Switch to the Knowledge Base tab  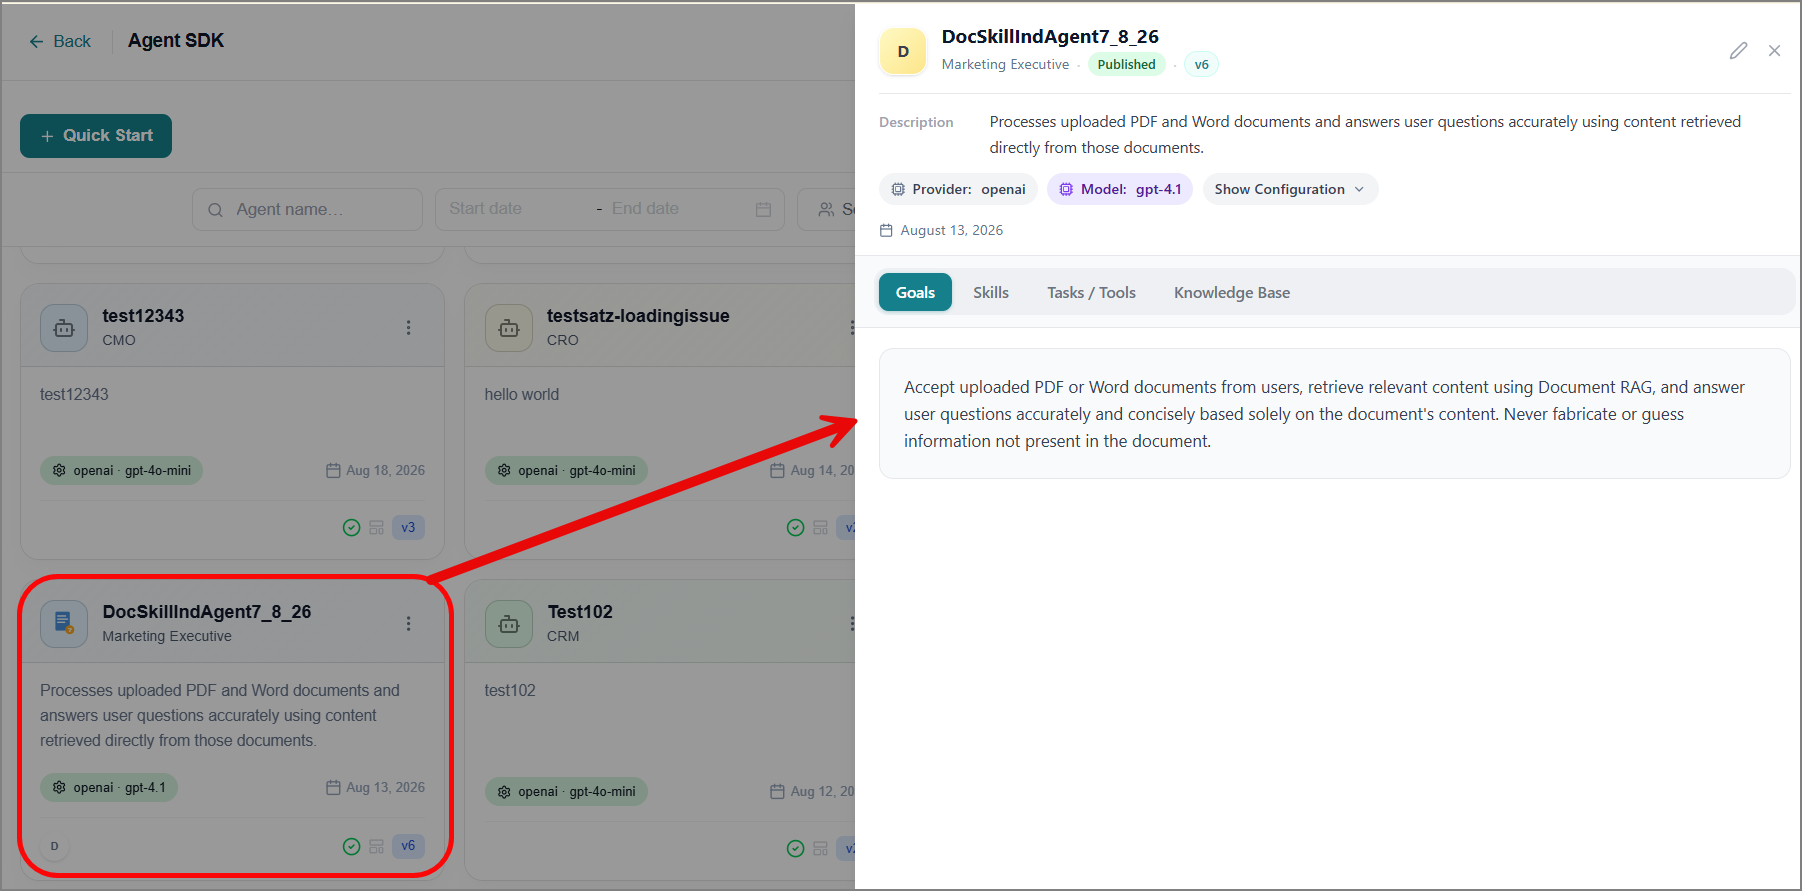1232,292
